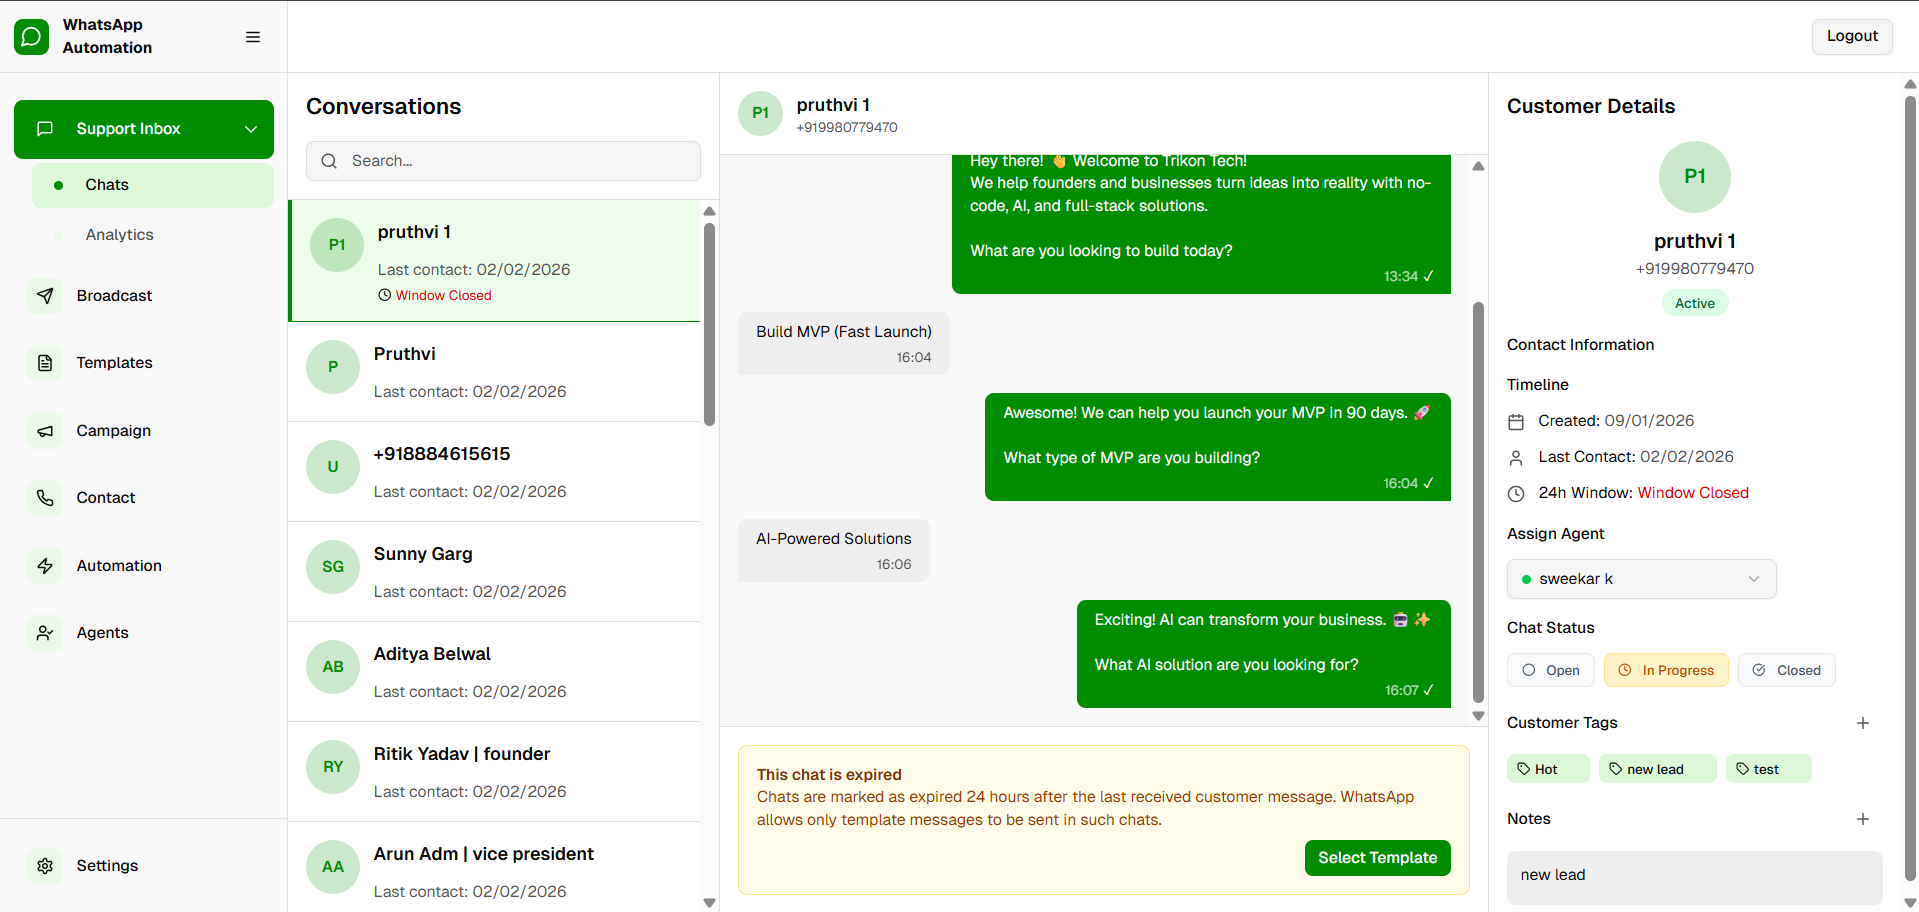1919x912 pixels.
Task: Set chat status to In Progress
Action: (1666, 670)
